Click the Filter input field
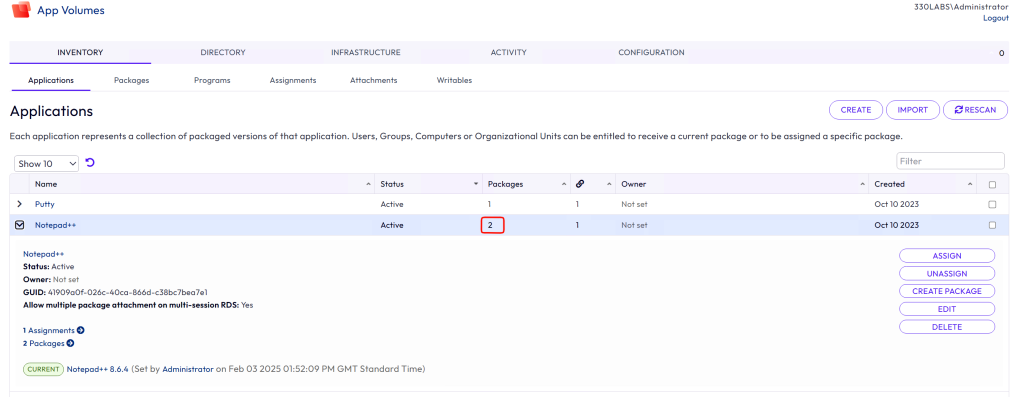Image resolution: width=1024 pixels, height=397 pixels. tap(950, 161)
